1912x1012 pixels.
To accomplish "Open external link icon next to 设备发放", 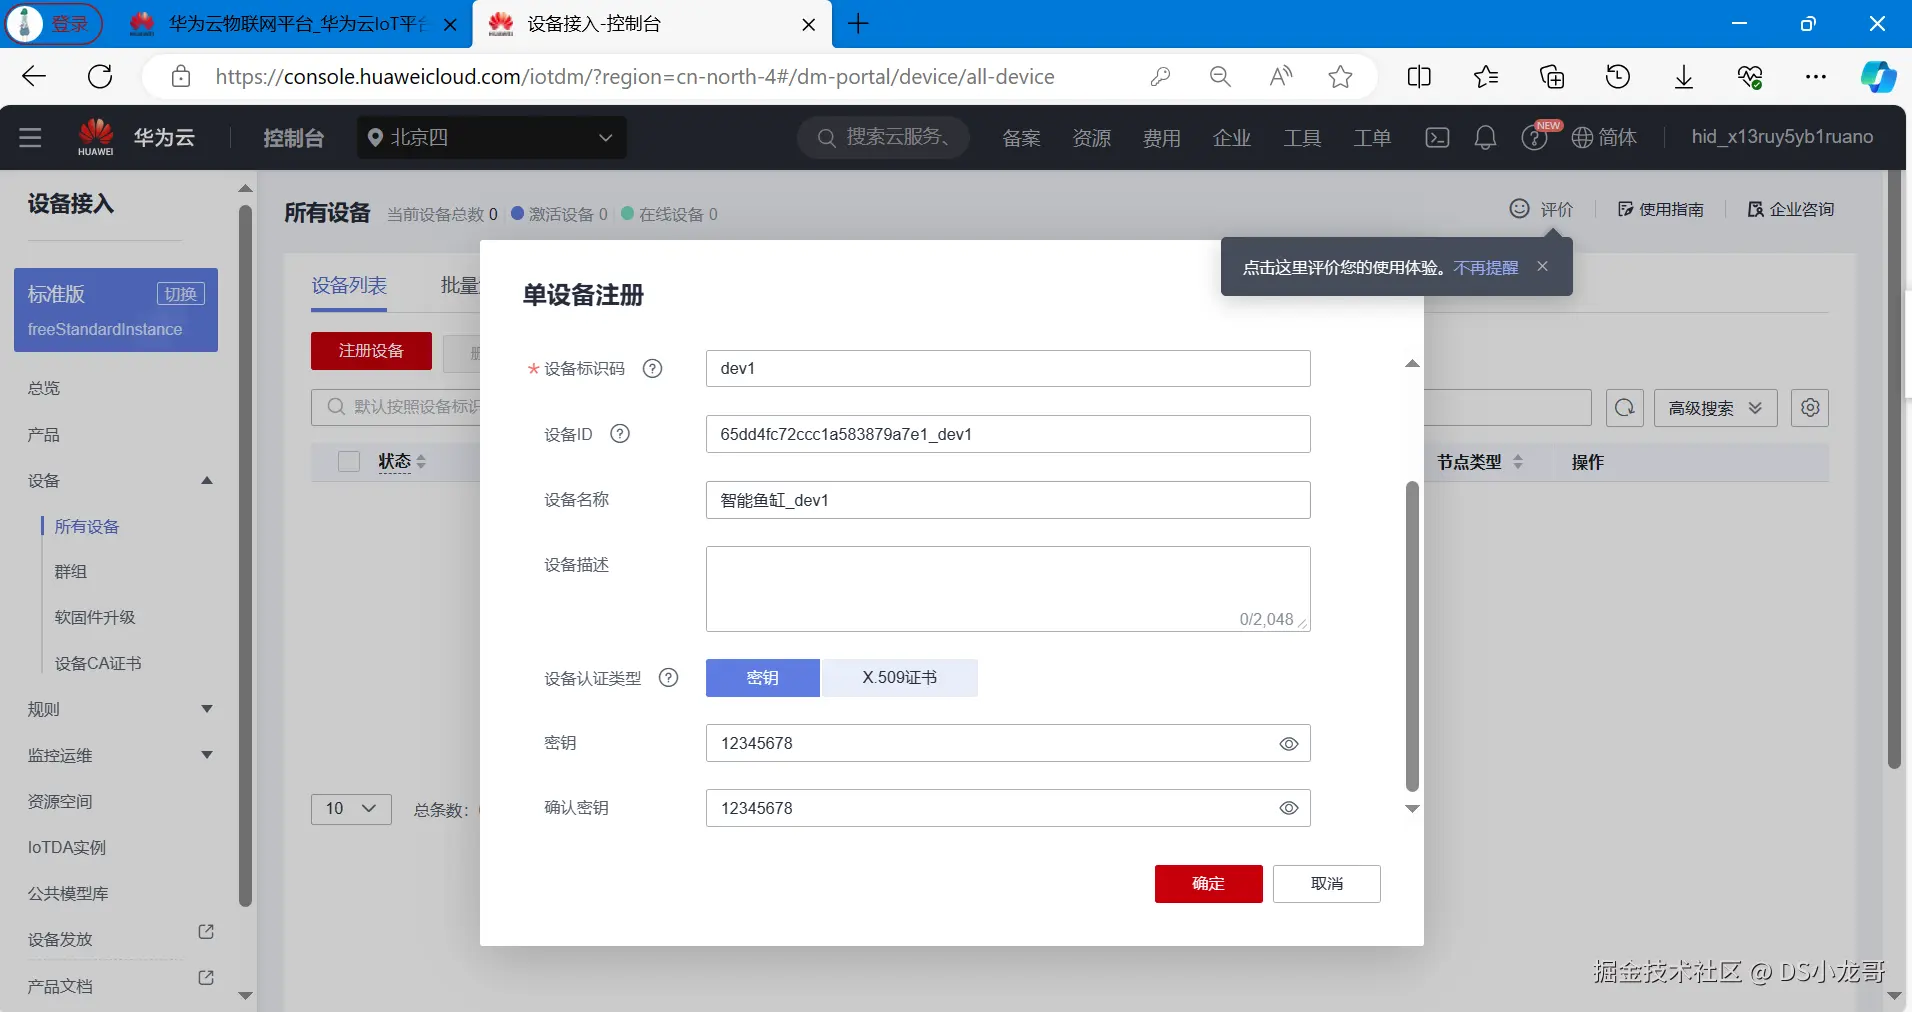I will pos(206,932).
